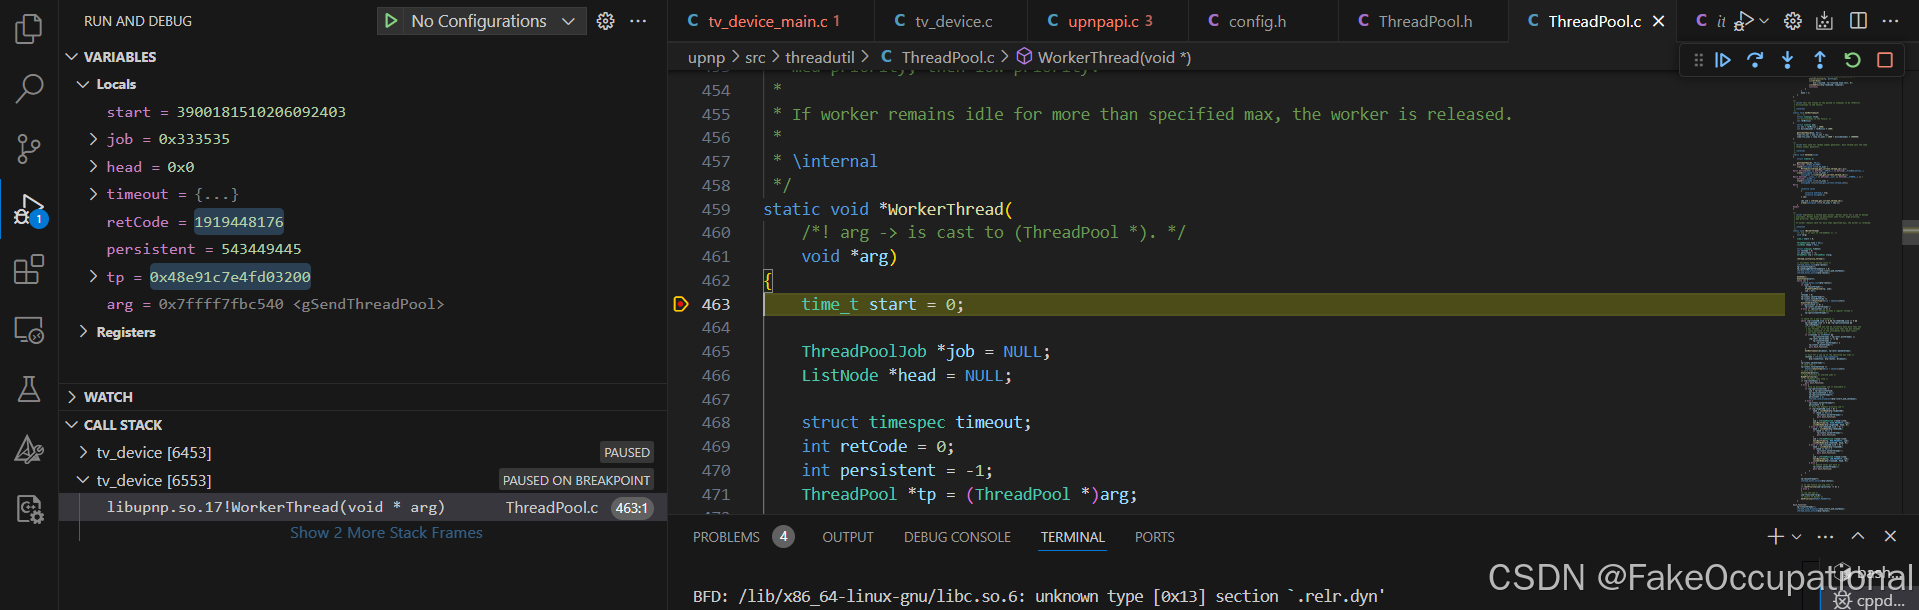Expand the WATCH section

pyautogui.click(x=71, y=397)
